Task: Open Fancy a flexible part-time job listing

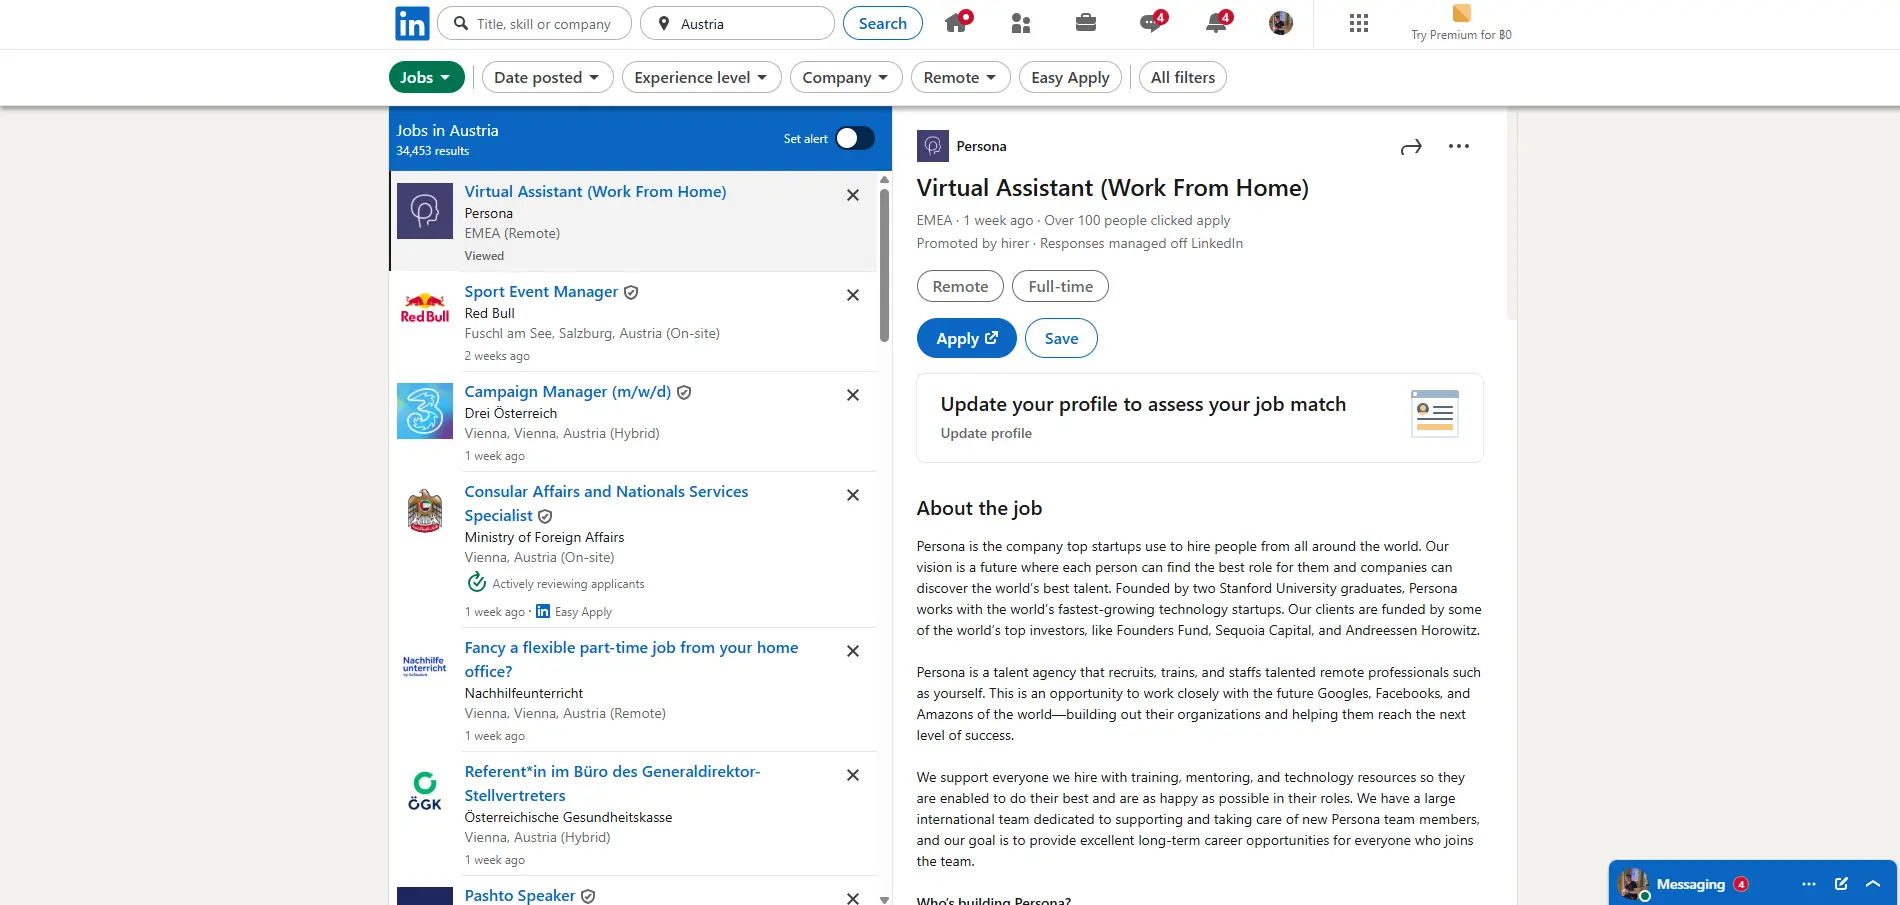Action: (x=631, y=659)
